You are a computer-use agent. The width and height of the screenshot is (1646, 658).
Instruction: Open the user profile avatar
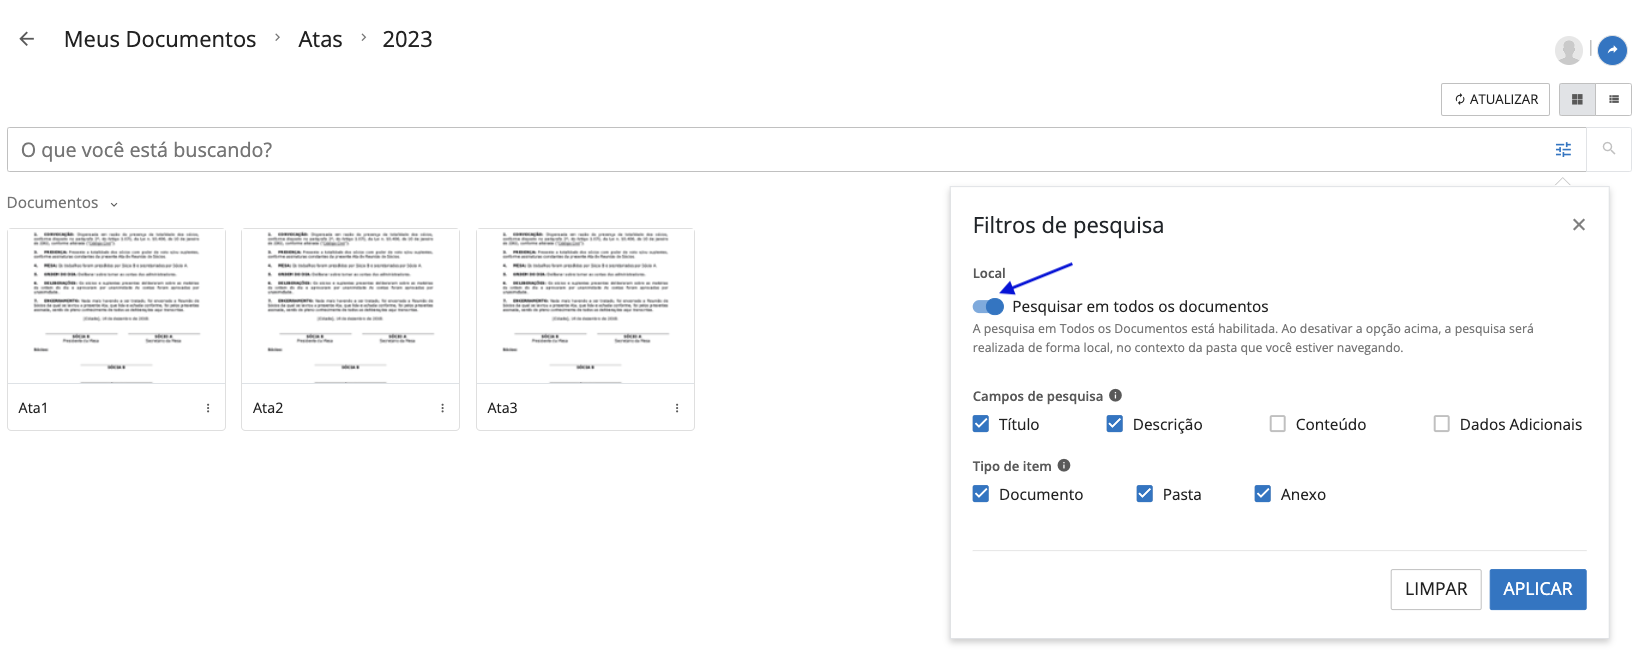[1568, 50]
